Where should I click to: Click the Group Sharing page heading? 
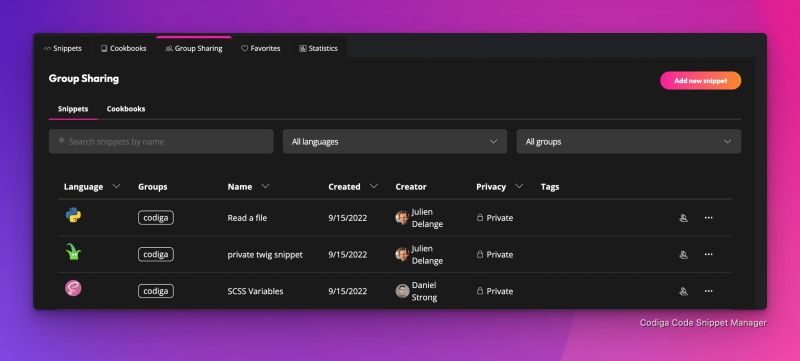tap(84, 79)
